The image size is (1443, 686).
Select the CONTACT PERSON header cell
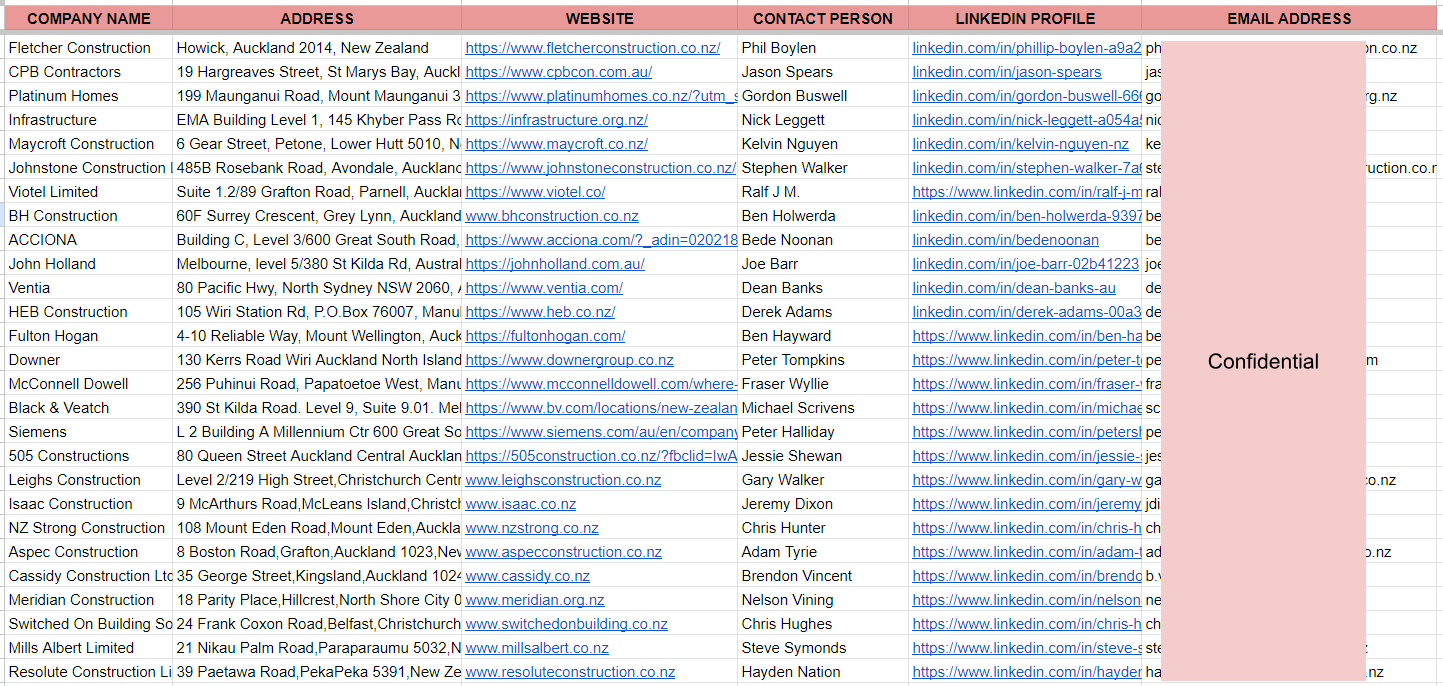coord(823,18)
